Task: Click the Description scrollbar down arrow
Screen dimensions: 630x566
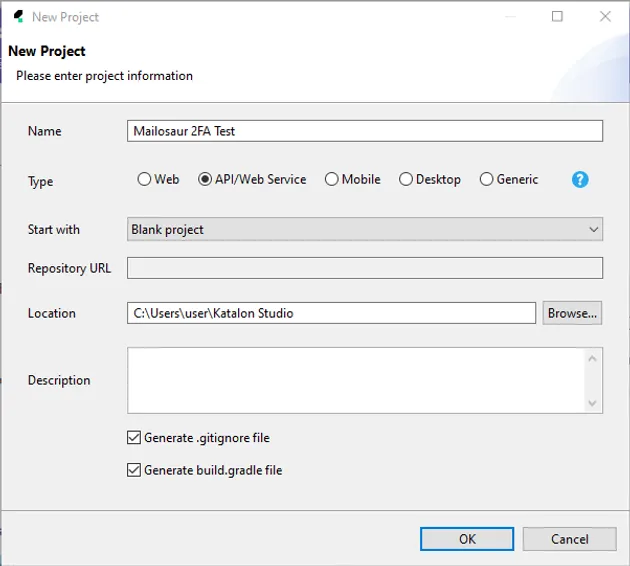Action: tap(593, 402)
